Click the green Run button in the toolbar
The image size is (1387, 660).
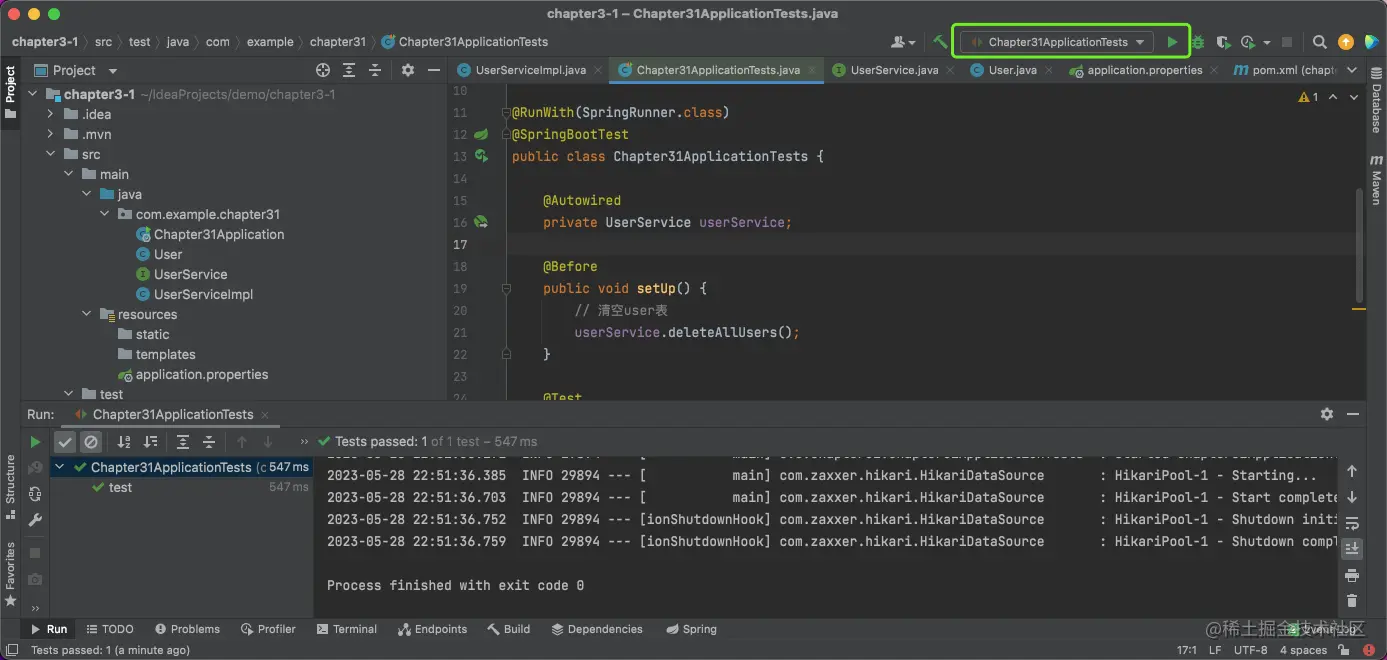[x=1172, y=42]
